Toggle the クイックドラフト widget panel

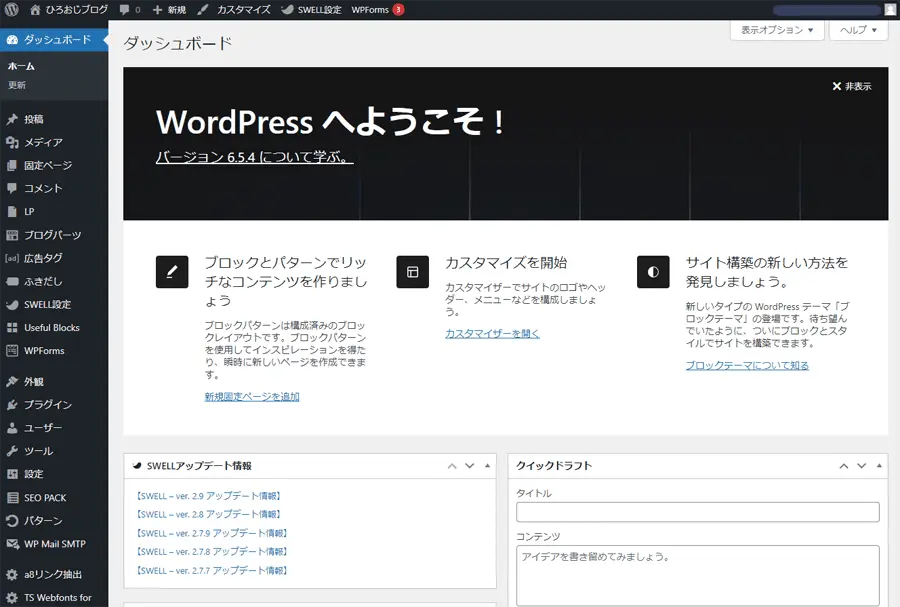[879, 466]
